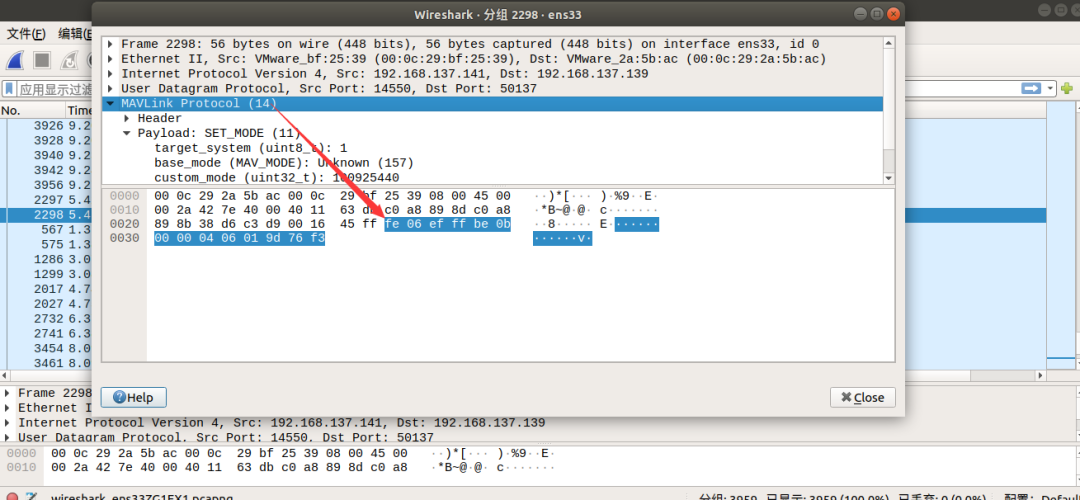Click the Close button in the dialog
1080x500 pixels.
(862, 397)
